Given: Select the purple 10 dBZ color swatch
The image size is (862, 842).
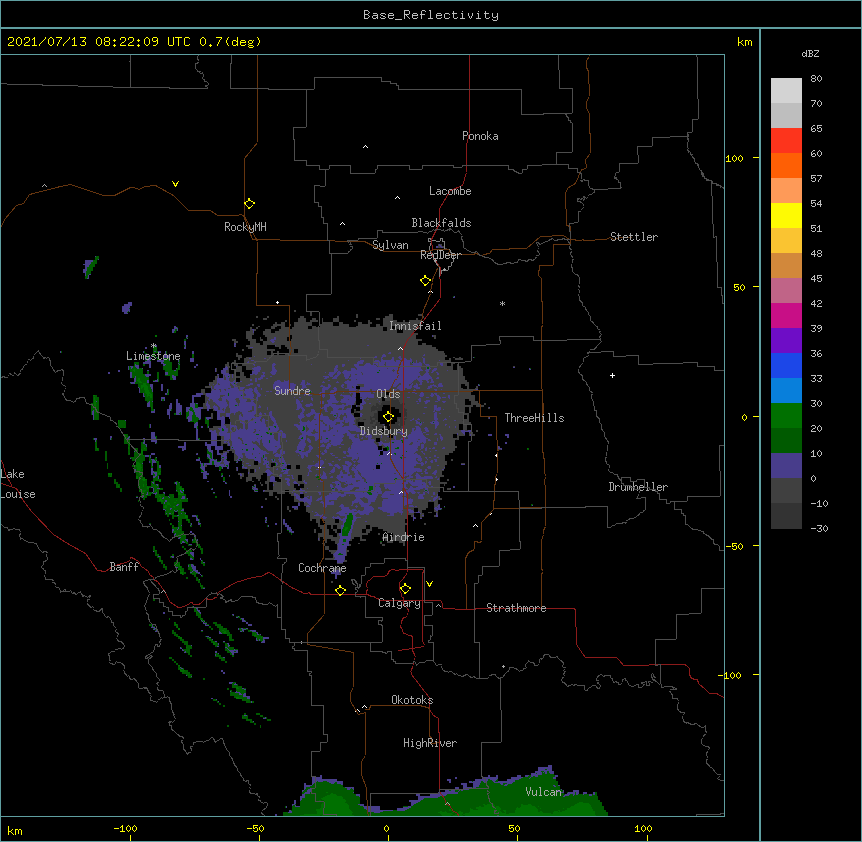Looking at the screenshot, I should [x=786, y=466].
